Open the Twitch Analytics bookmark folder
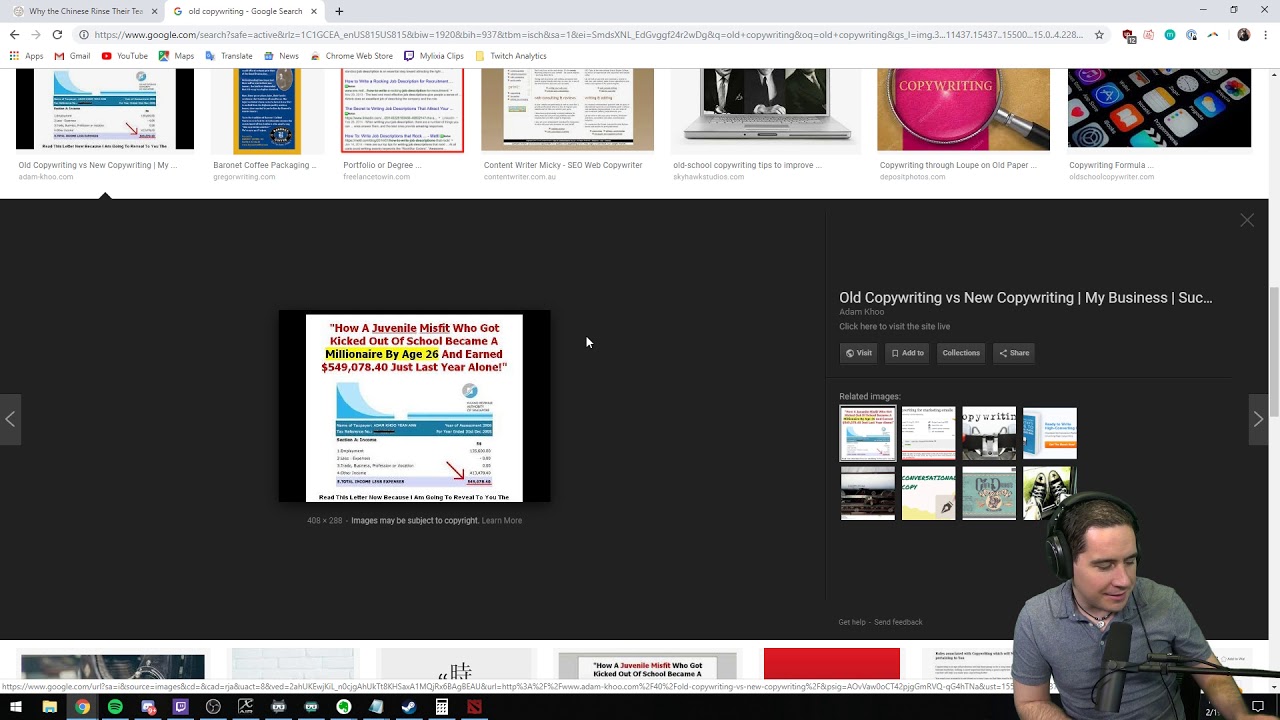Image resolution: width=1280 pixels, height=720 pixels. pyautogui.click(x=510, y=56)
